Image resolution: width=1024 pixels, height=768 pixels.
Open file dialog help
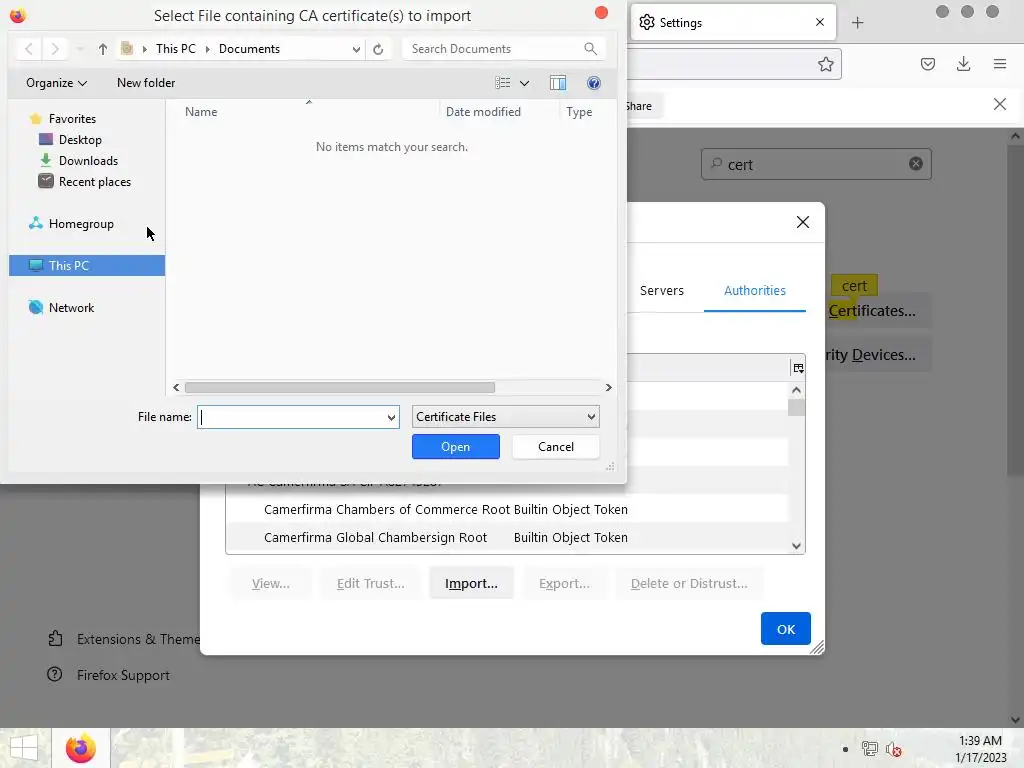click(594, 83)
